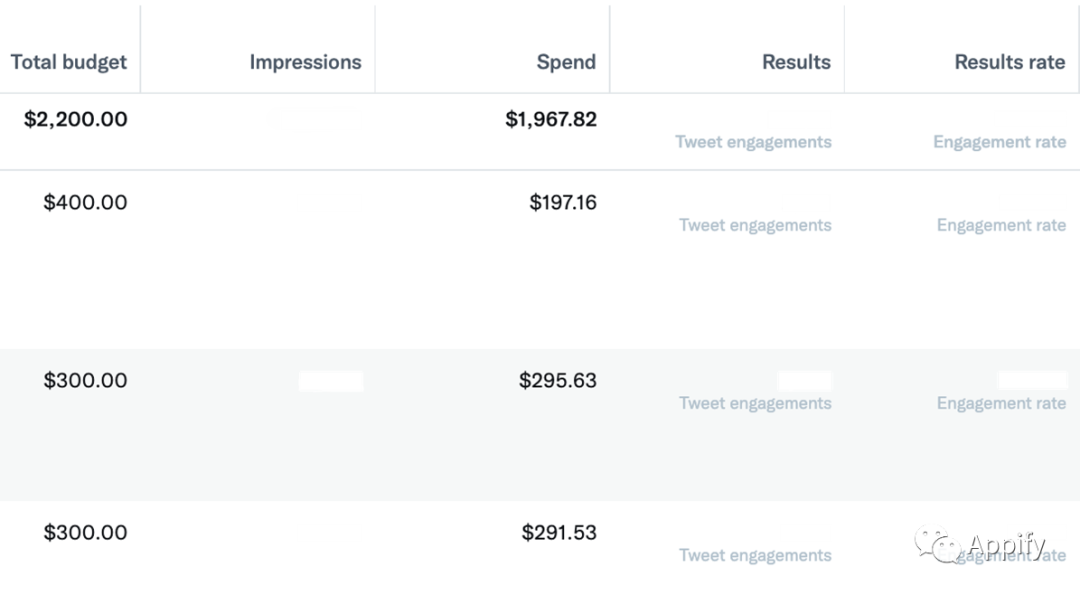Click the Results column header
This screenshot has height=595, width=1080.
(796, 62)
